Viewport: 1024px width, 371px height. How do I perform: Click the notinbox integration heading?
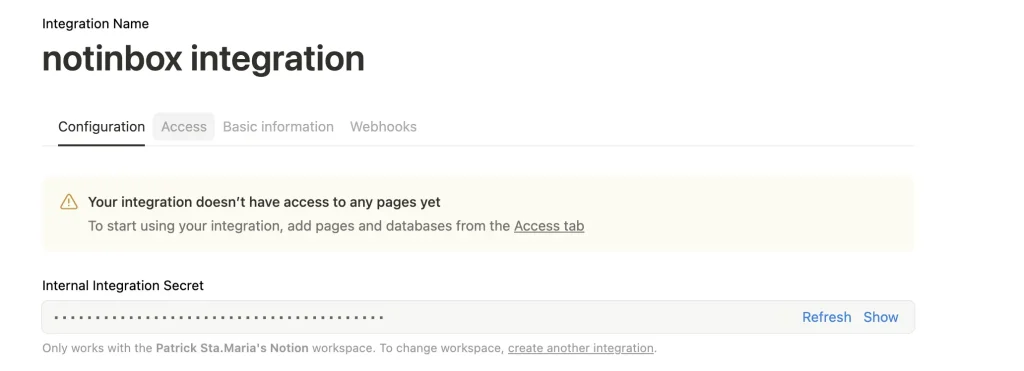pos(203,59)
